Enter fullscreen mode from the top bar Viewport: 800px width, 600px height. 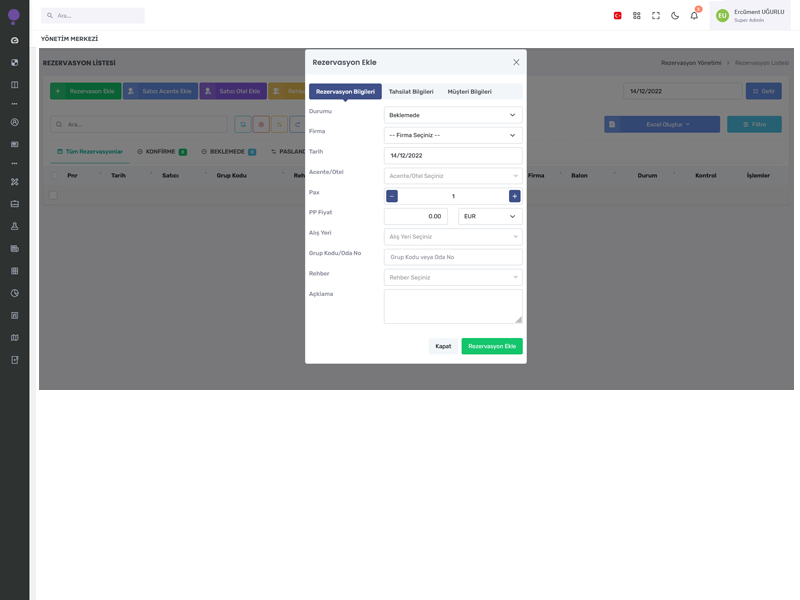[656, 16]
